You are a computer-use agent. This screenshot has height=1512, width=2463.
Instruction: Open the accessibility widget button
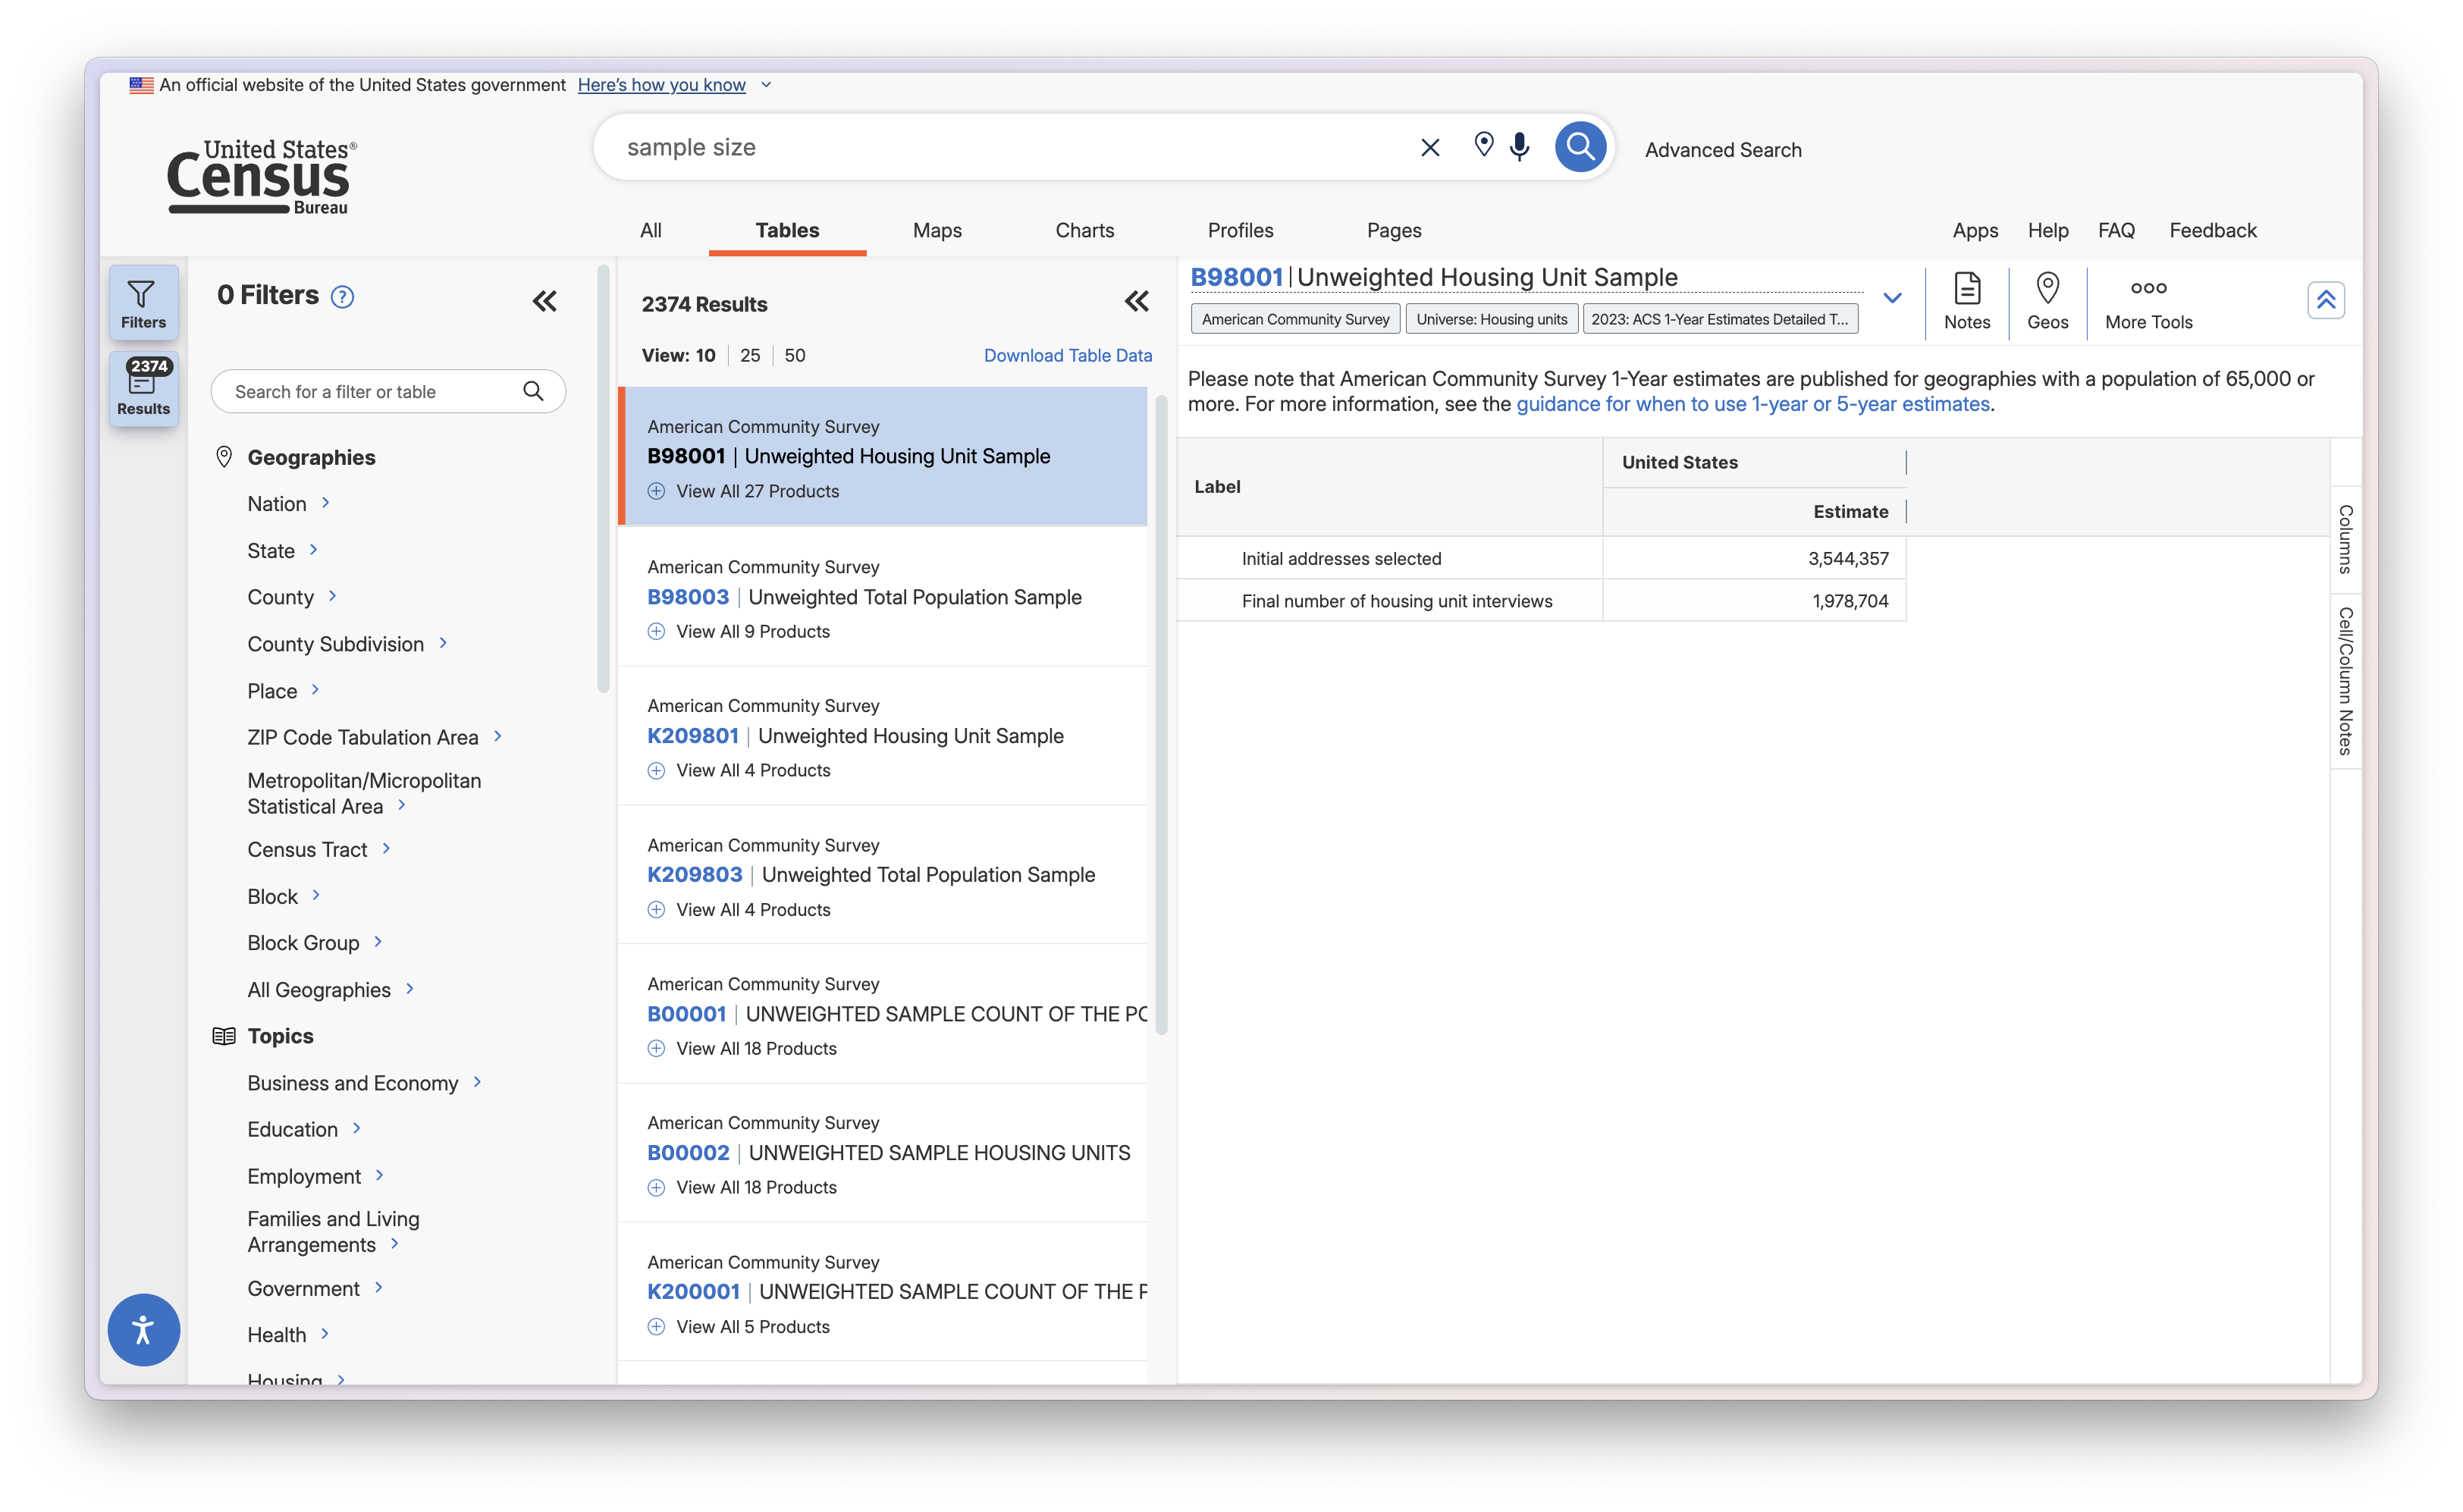(143, 1330)
